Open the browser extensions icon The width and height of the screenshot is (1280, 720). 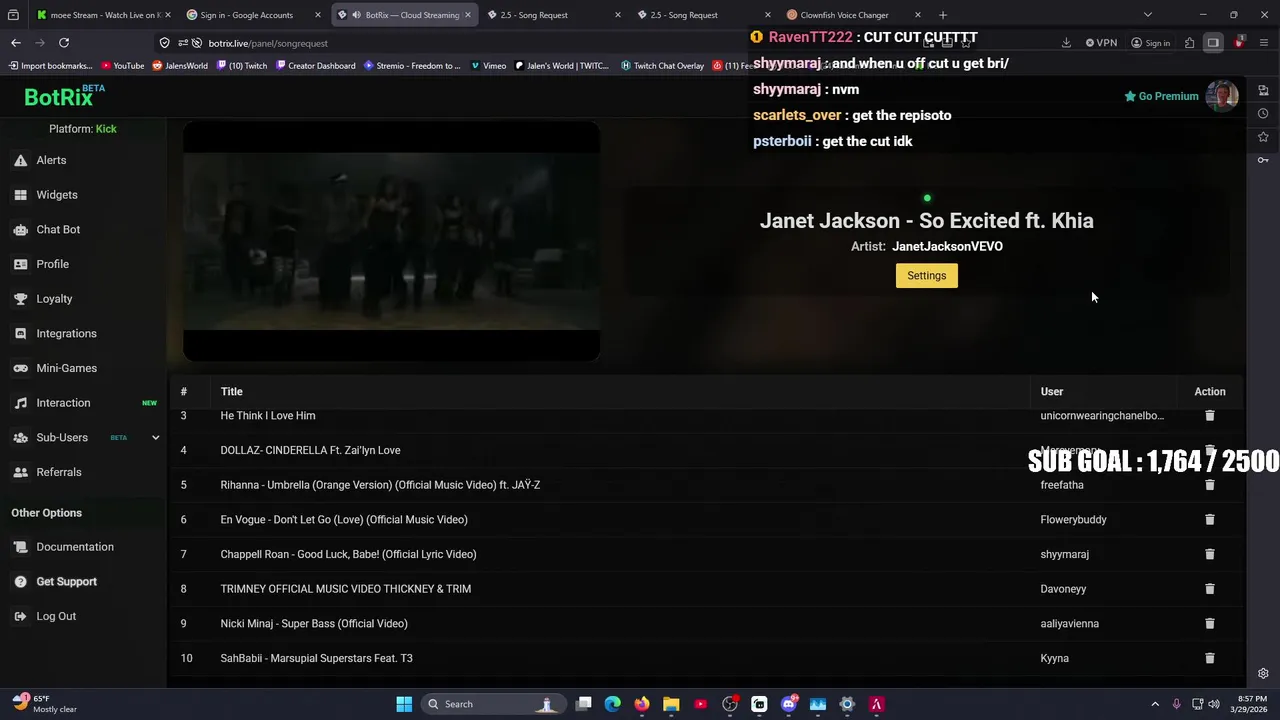(x=1189, y=43)
